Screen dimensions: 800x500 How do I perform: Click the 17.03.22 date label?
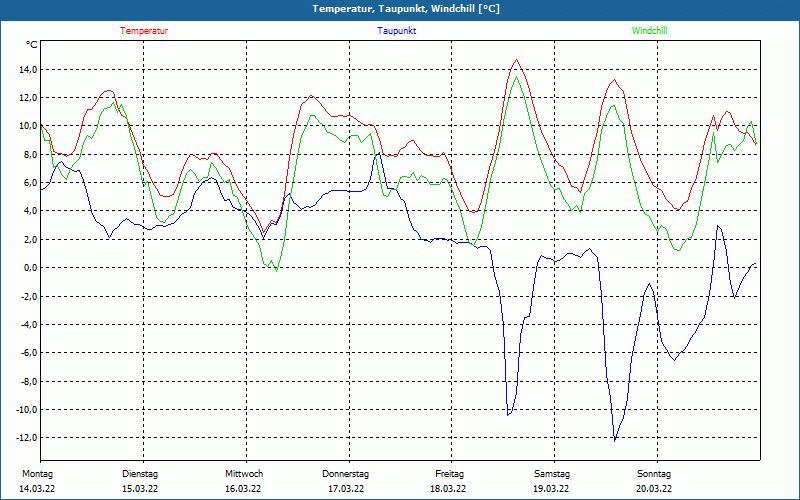click(x=346, y=489)
